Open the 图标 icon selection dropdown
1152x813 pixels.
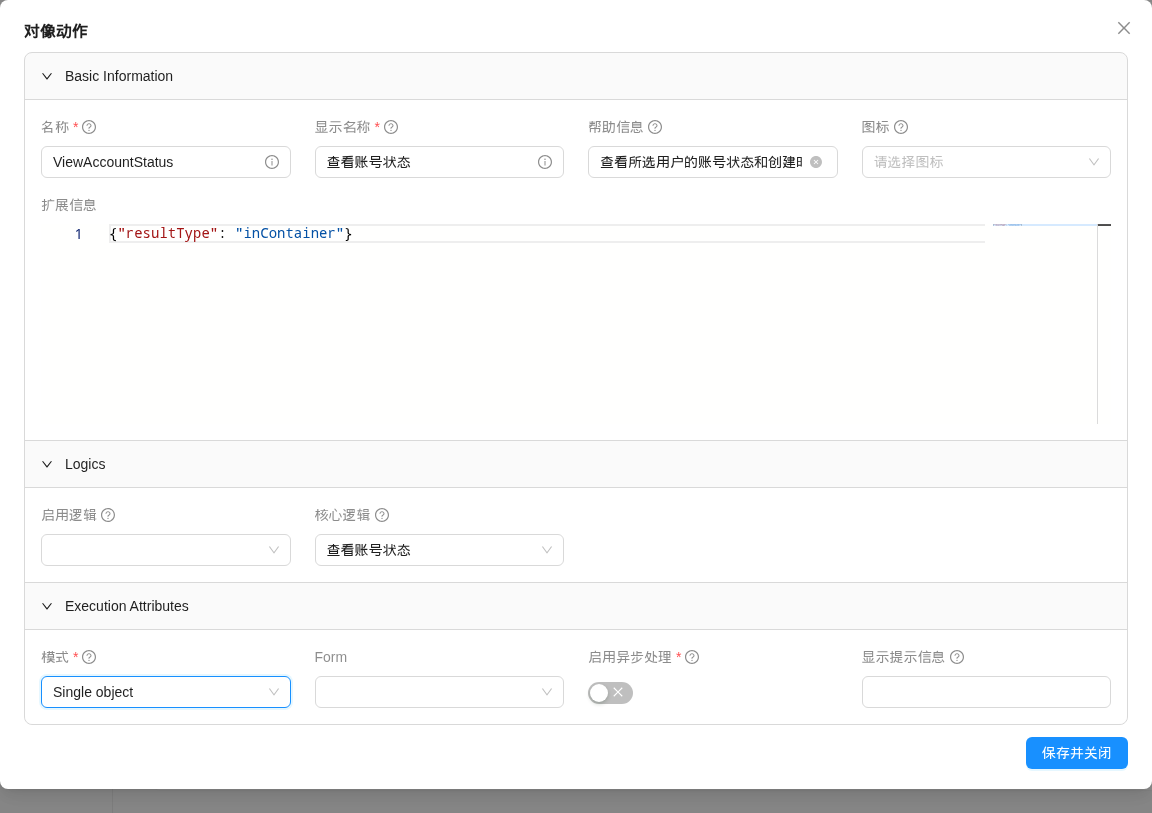point(986,162)
